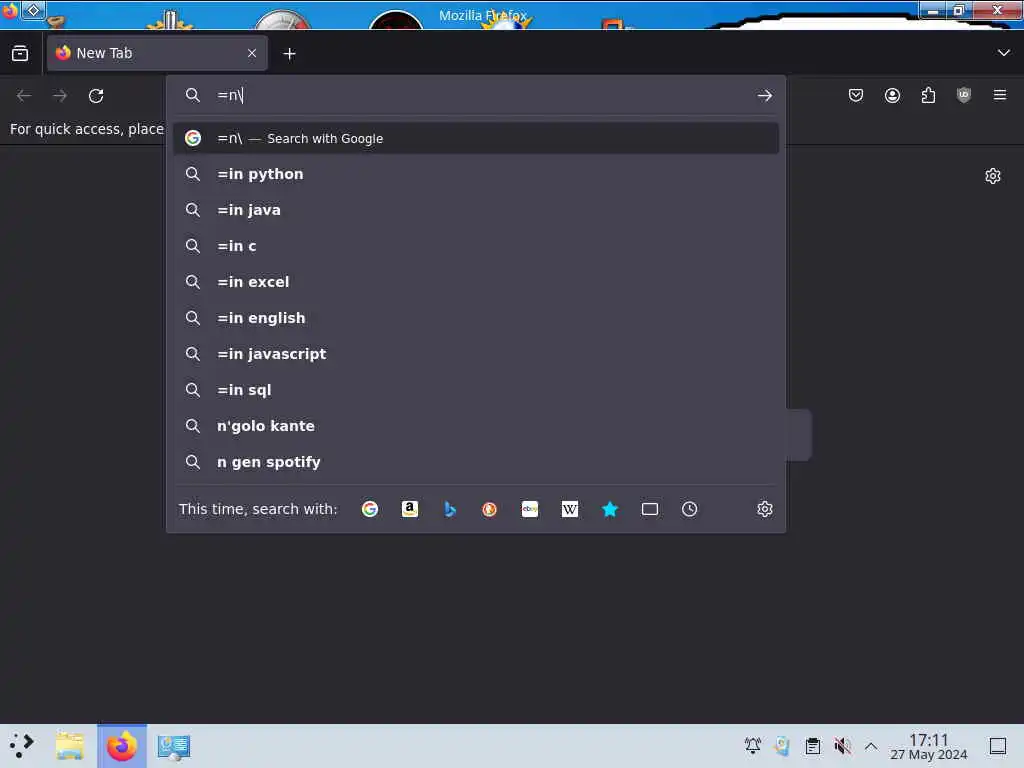Viewport: 1024px width, 768px height.
Task: Search in open Tabs icon
Action: [650, 509]
